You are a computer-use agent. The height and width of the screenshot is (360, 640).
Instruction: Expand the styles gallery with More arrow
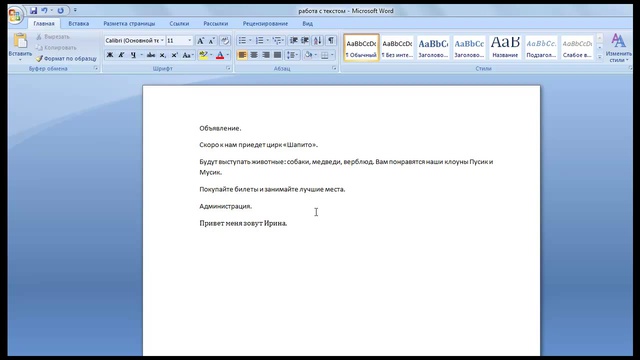(600, 57)
